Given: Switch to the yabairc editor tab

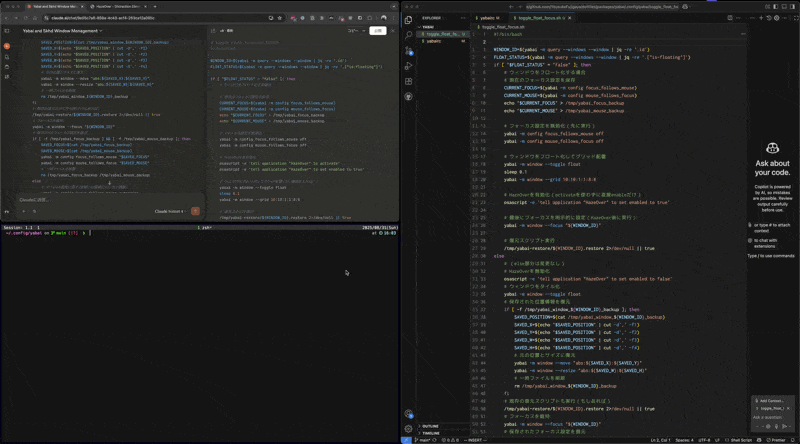Looking at the screenshot, I should (488, 18).
